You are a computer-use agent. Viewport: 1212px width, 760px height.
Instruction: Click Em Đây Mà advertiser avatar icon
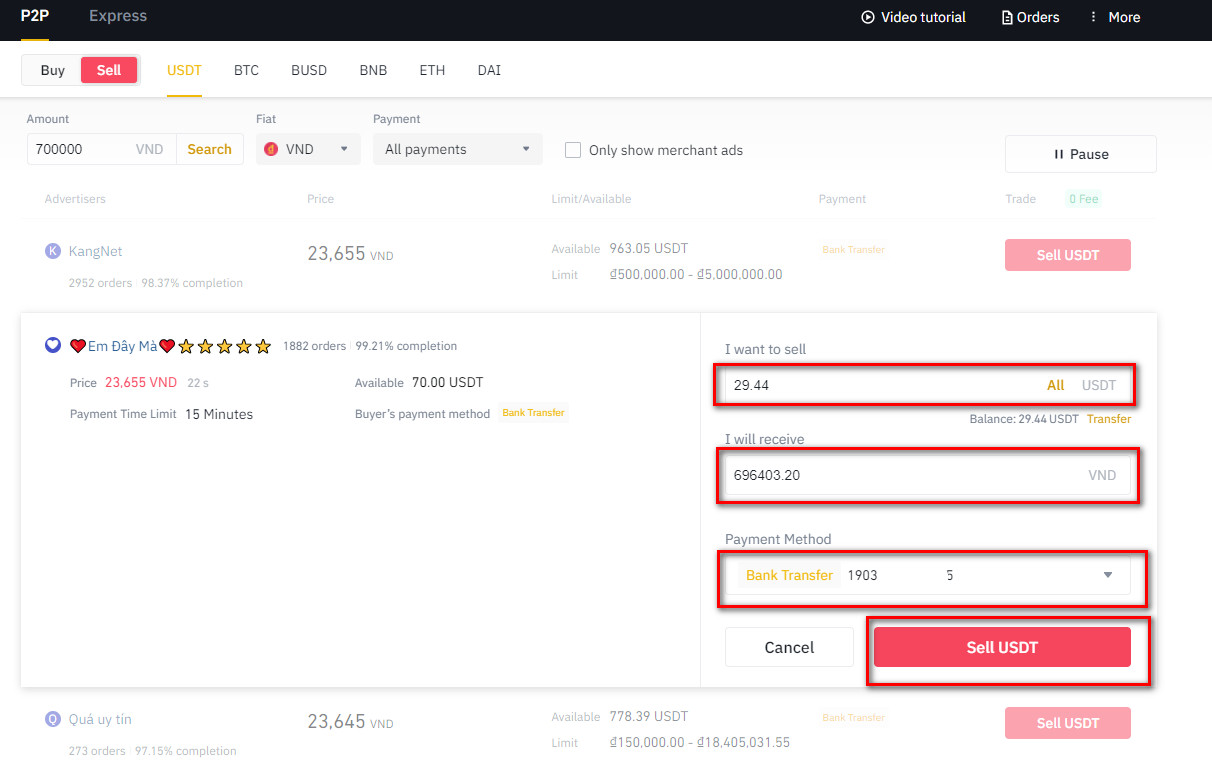(53, 346)
